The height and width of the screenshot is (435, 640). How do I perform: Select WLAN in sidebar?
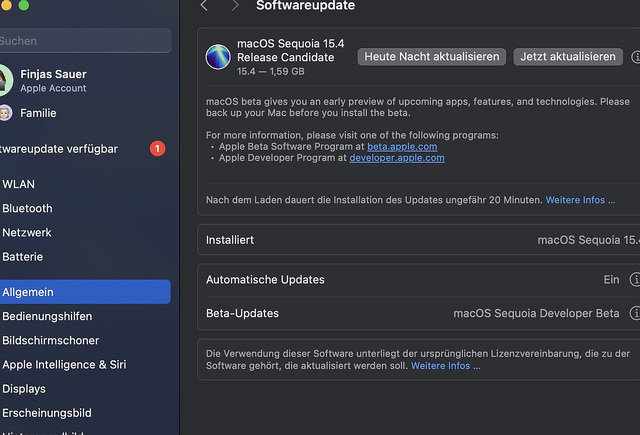click(18, 184)
